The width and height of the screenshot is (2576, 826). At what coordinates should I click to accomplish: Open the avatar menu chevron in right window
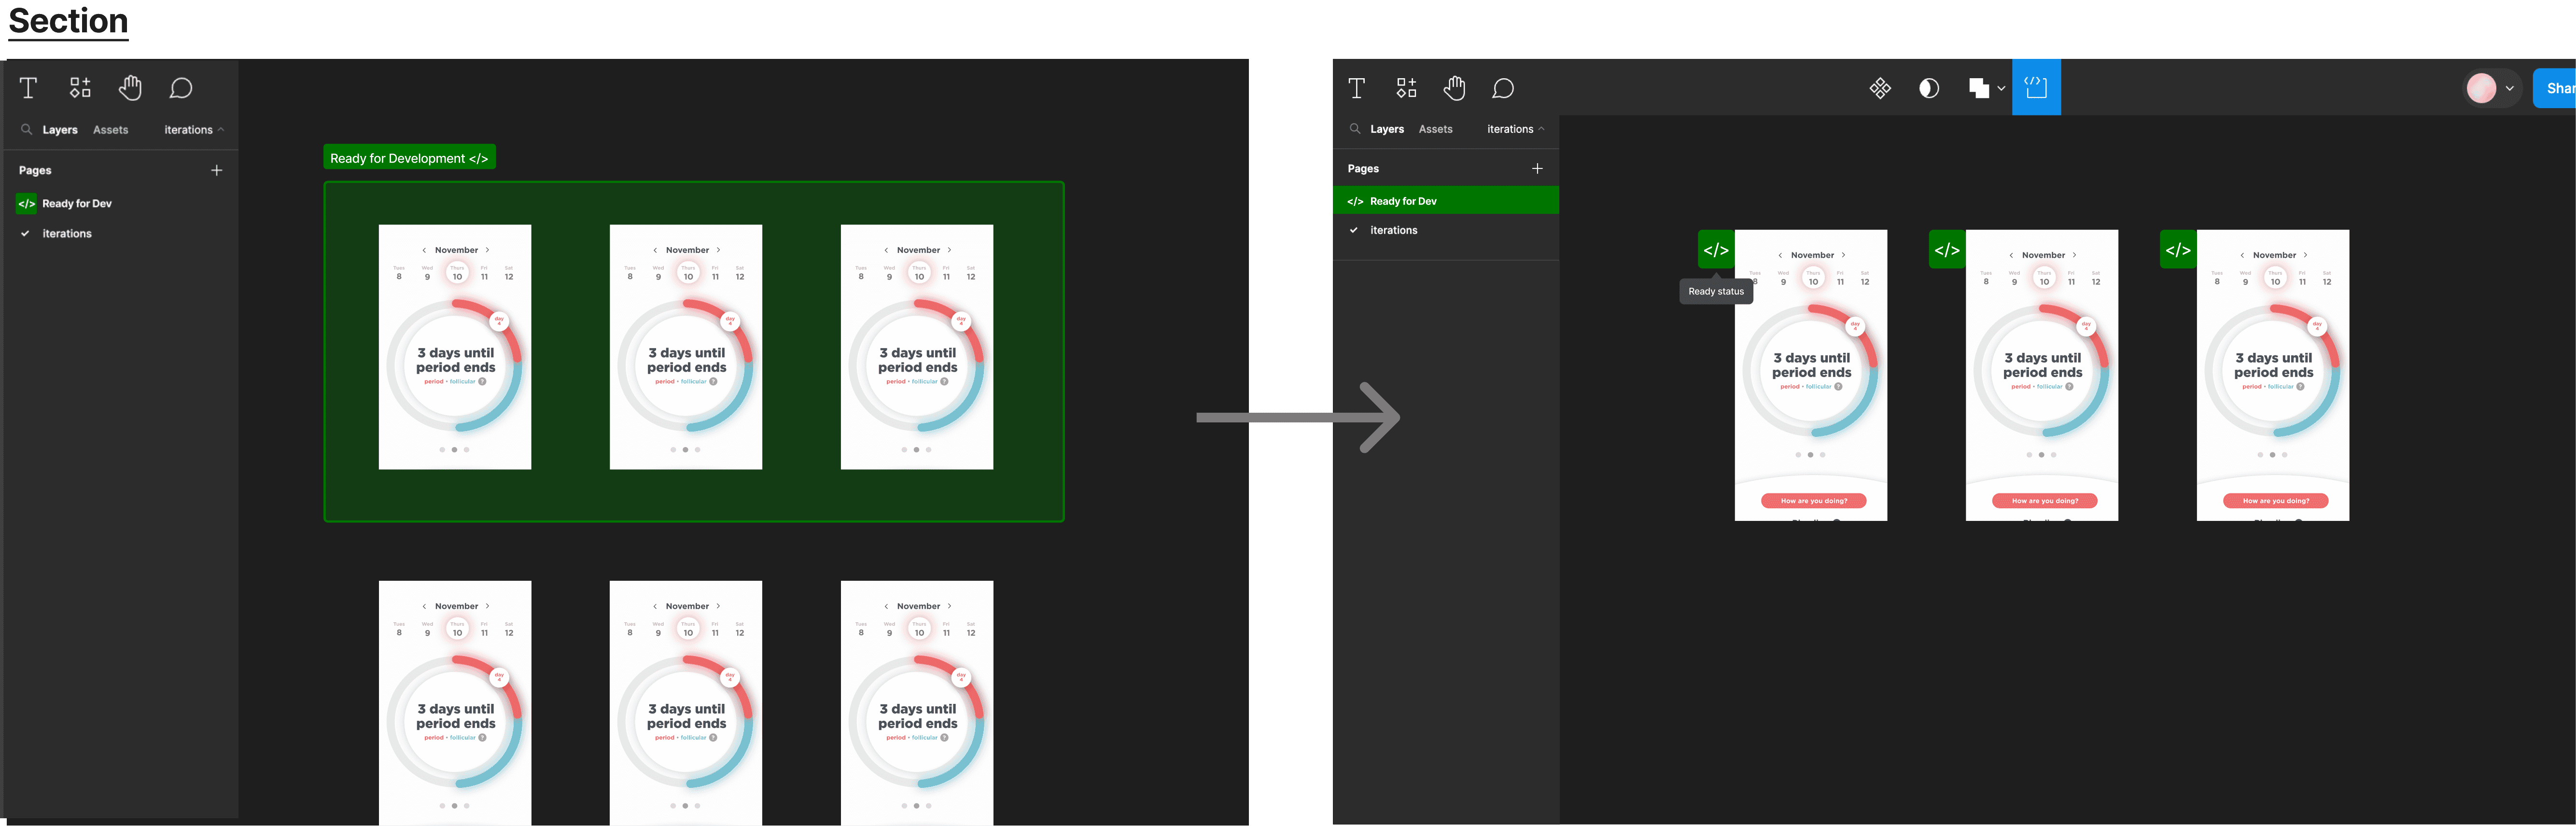pyautogui.click(x=2510, y=88)
